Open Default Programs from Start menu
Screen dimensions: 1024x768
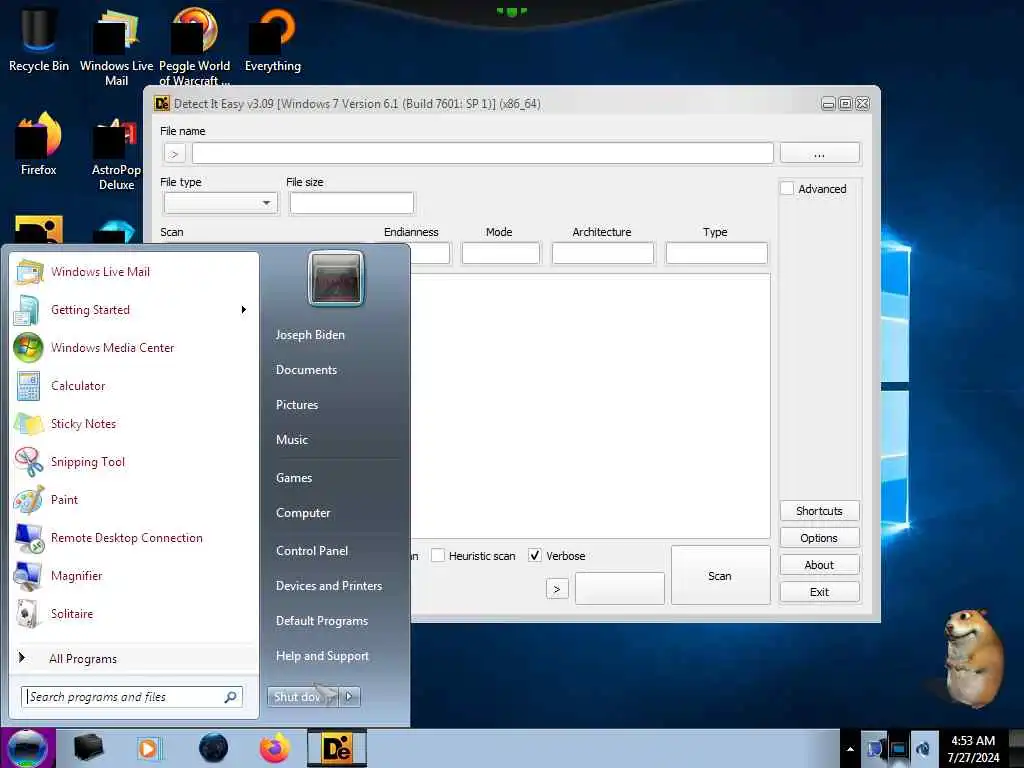click(x=322, y=621)
